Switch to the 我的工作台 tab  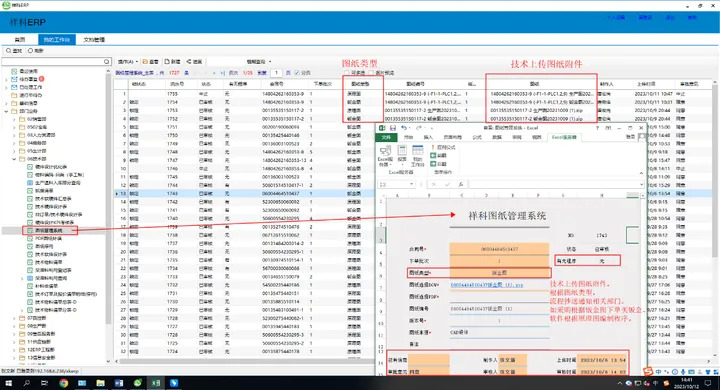56,40
